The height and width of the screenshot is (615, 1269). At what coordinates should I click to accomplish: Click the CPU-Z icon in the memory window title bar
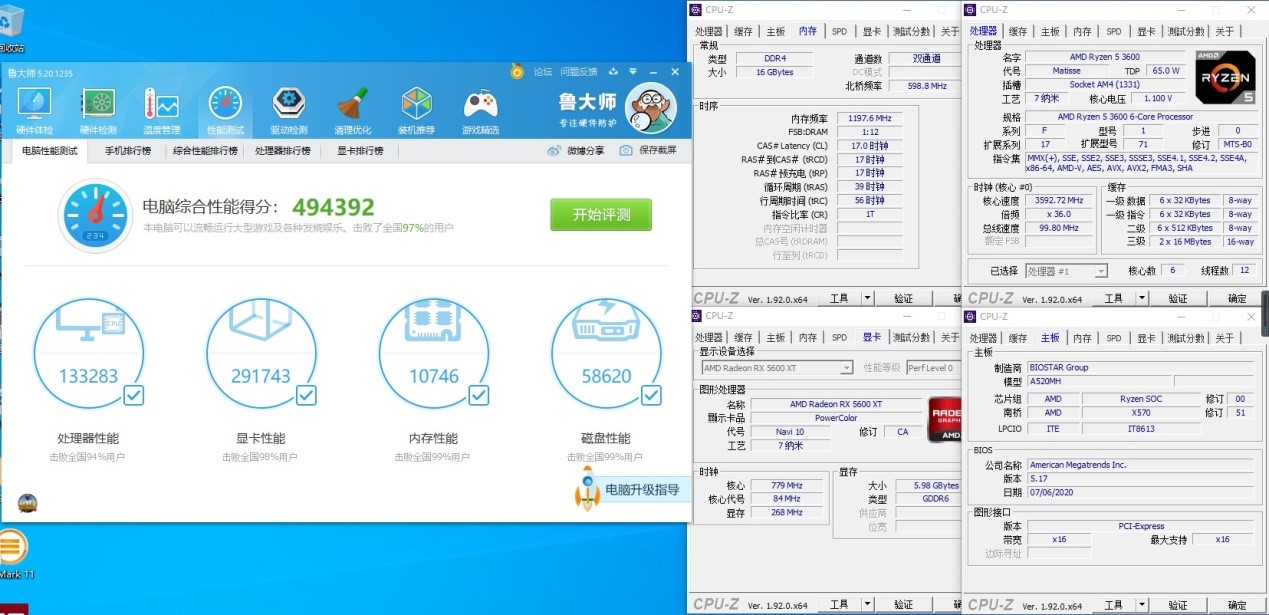pos(696,10)
